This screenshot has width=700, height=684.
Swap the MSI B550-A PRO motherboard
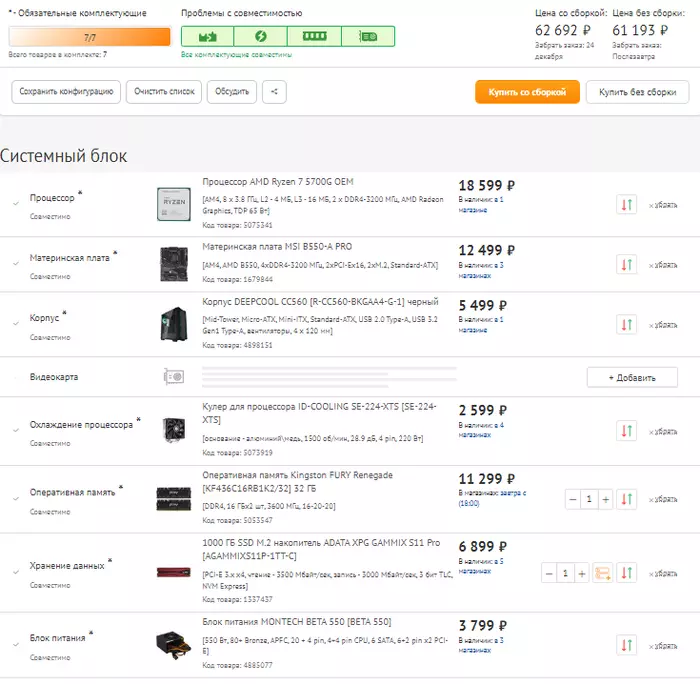click(x=626, y=265)
